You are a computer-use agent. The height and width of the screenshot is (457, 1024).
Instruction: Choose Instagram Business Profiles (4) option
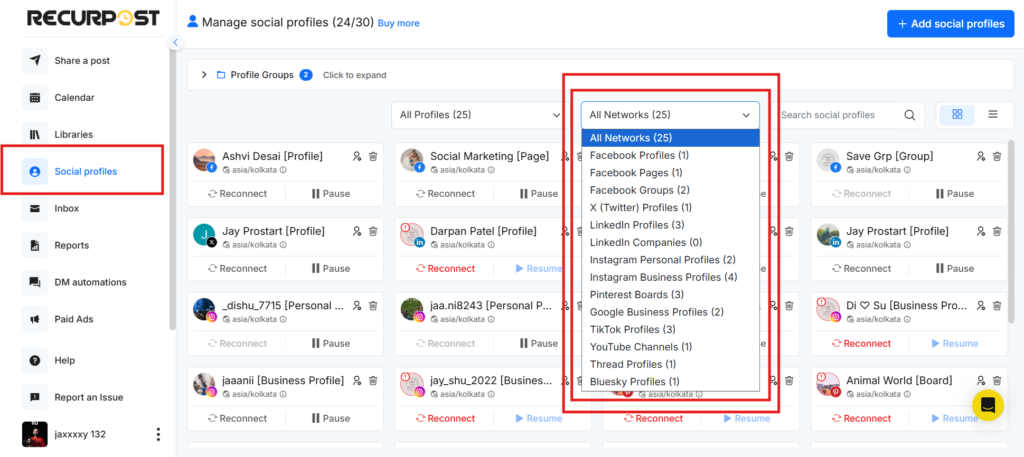coord(670,277)
